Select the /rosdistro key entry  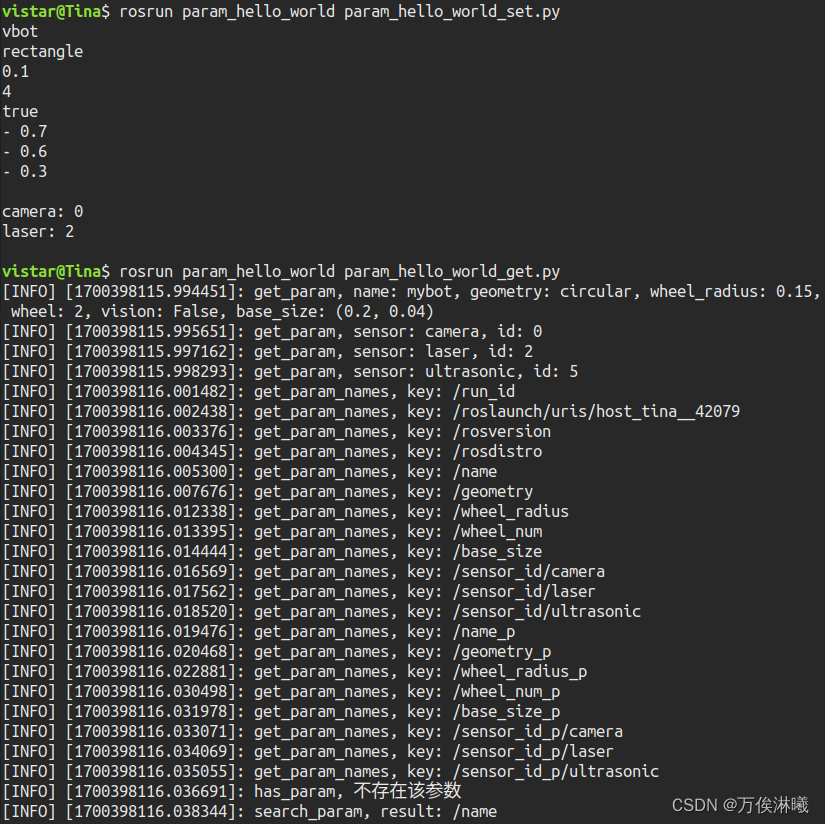pos(497,452)
